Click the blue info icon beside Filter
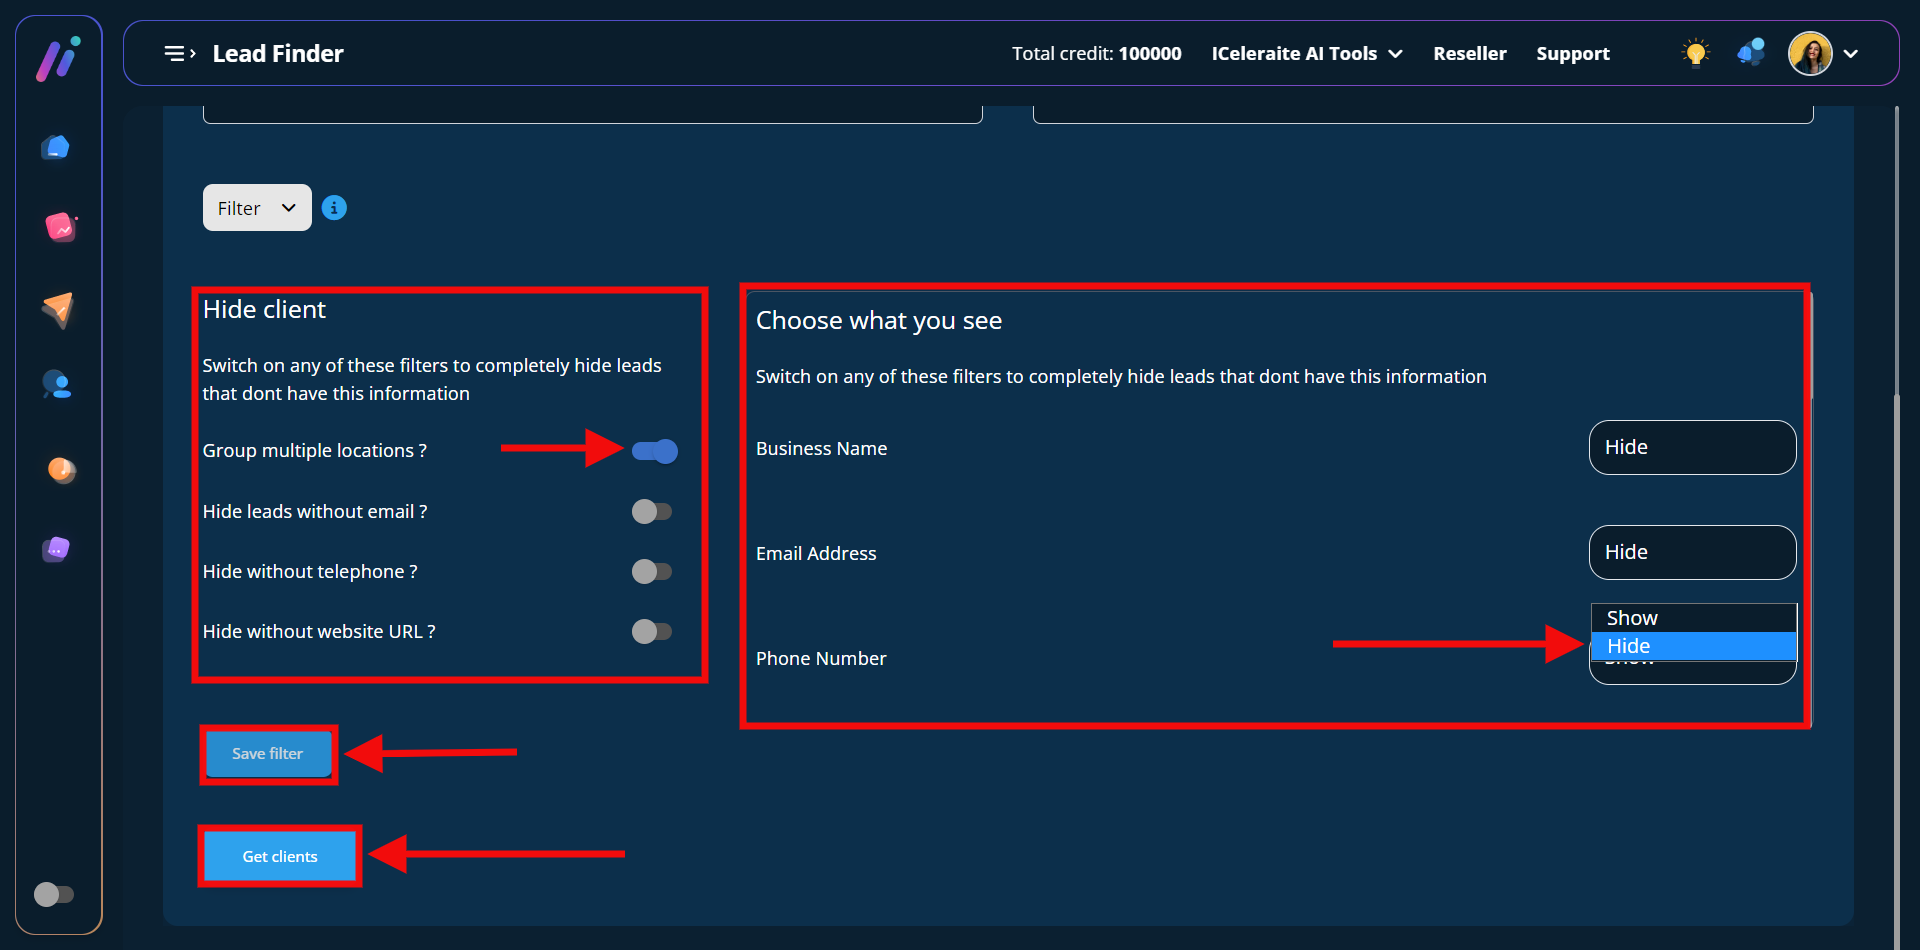This screenshot has height=950, width=1920. tap(334, 208)
